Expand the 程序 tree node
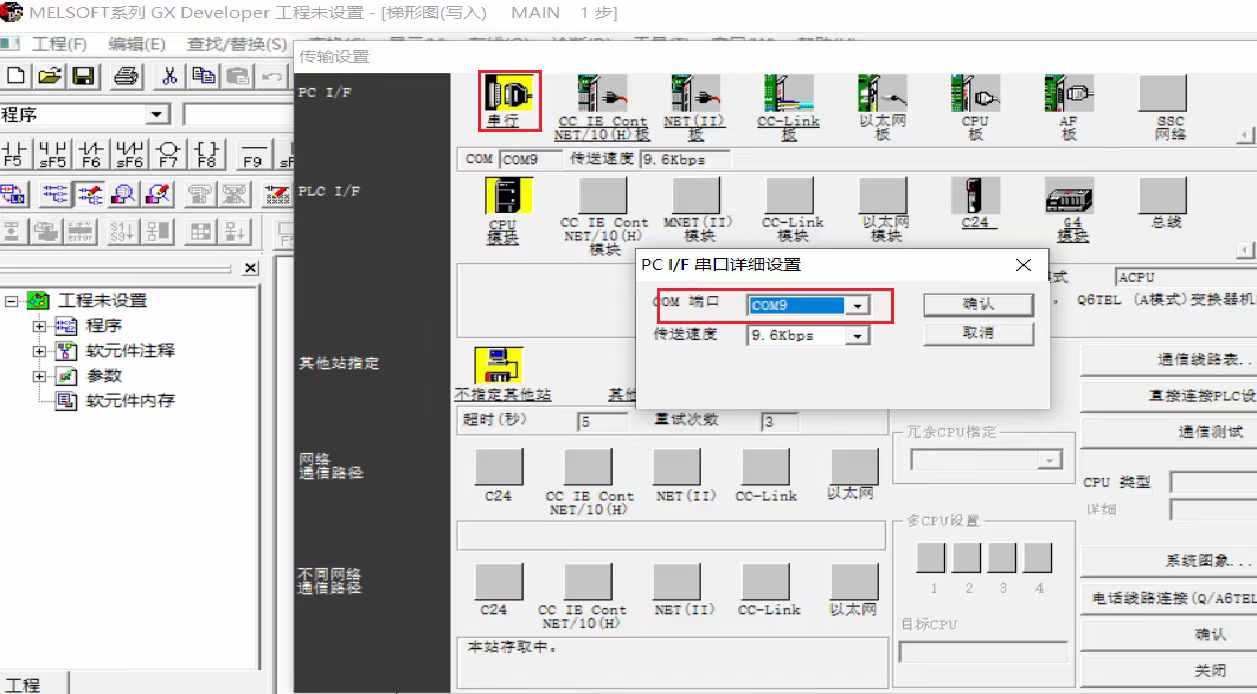1257x694 pixels. 40,326
